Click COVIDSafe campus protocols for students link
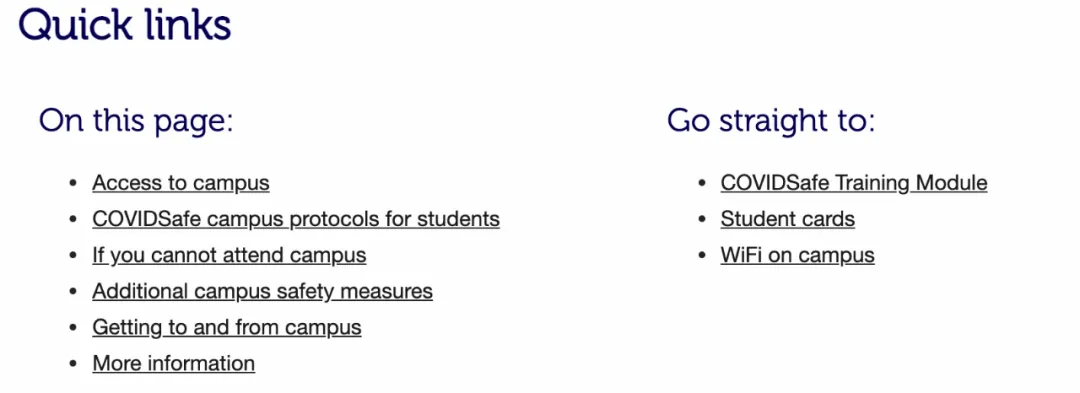 click(296, 219)
